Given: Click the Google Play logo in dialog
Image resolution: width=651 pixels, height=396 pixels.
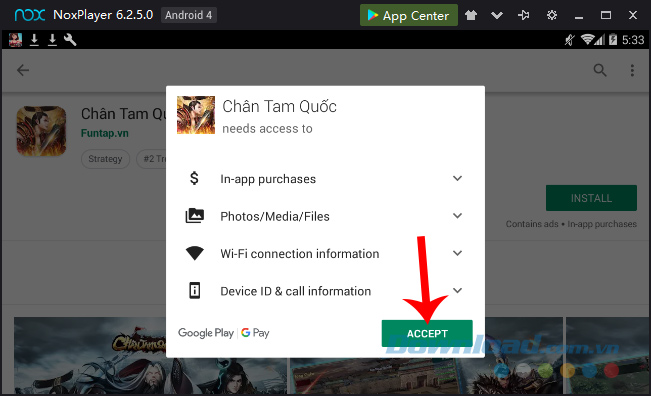Looking at the screenshot, I should pyautogui.click(x=206, y=333).
